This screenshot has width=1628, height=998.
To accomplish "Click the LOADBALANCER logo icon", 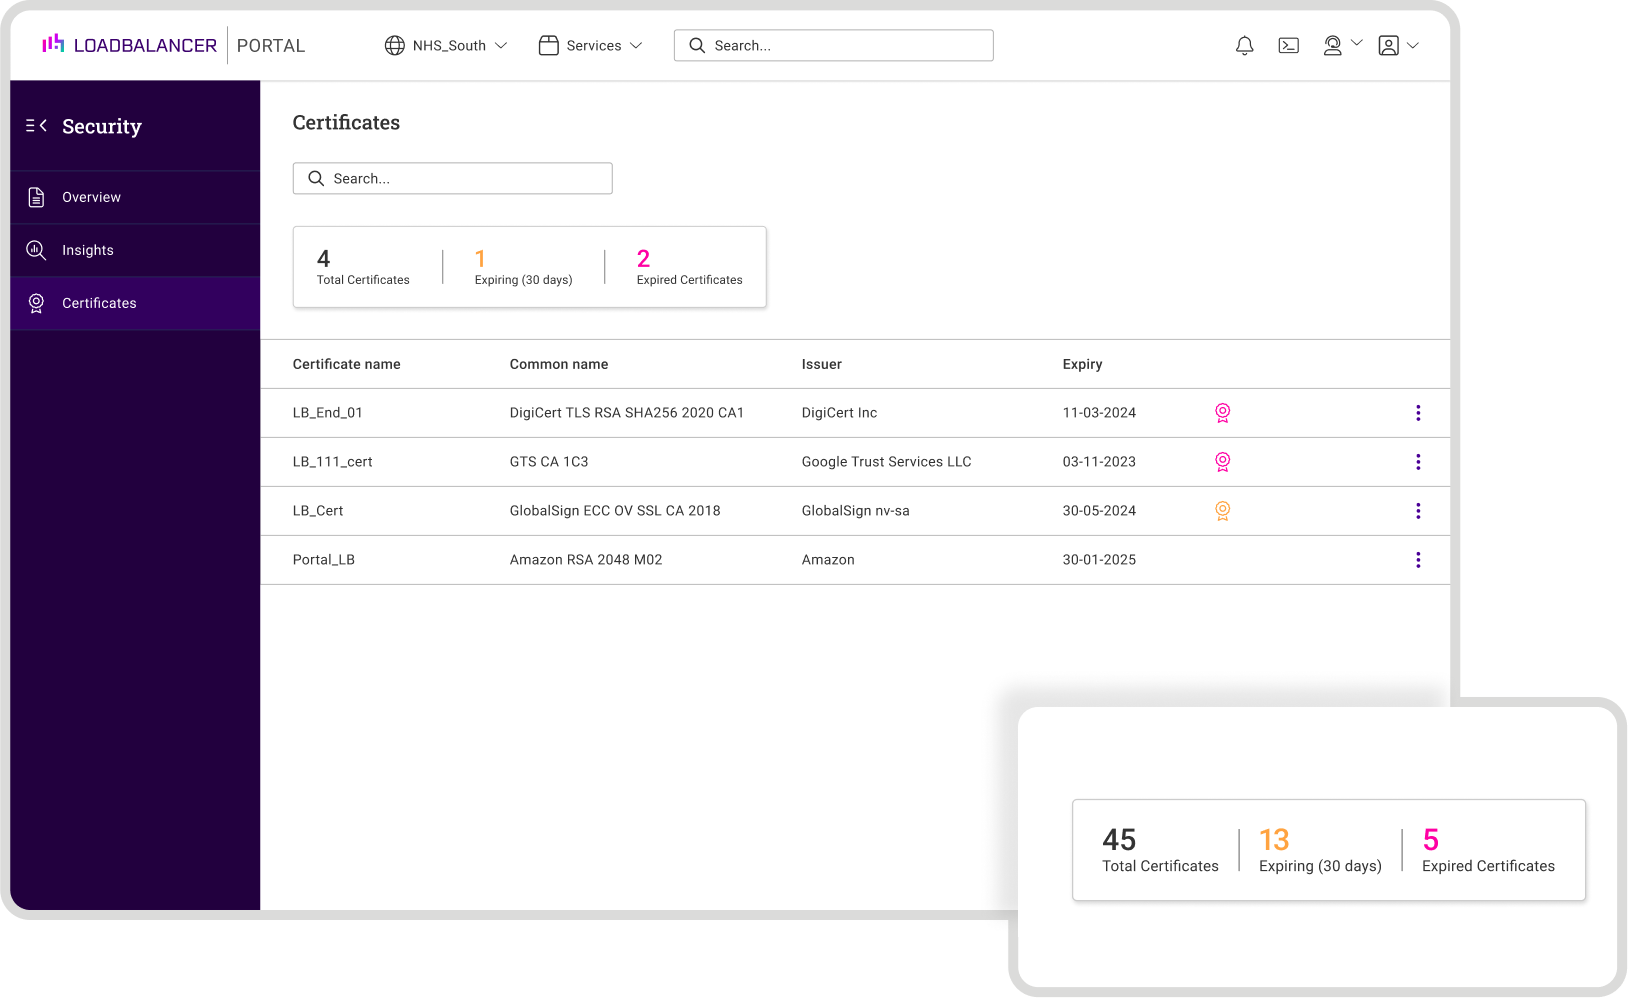I will (x=52, y=44).
